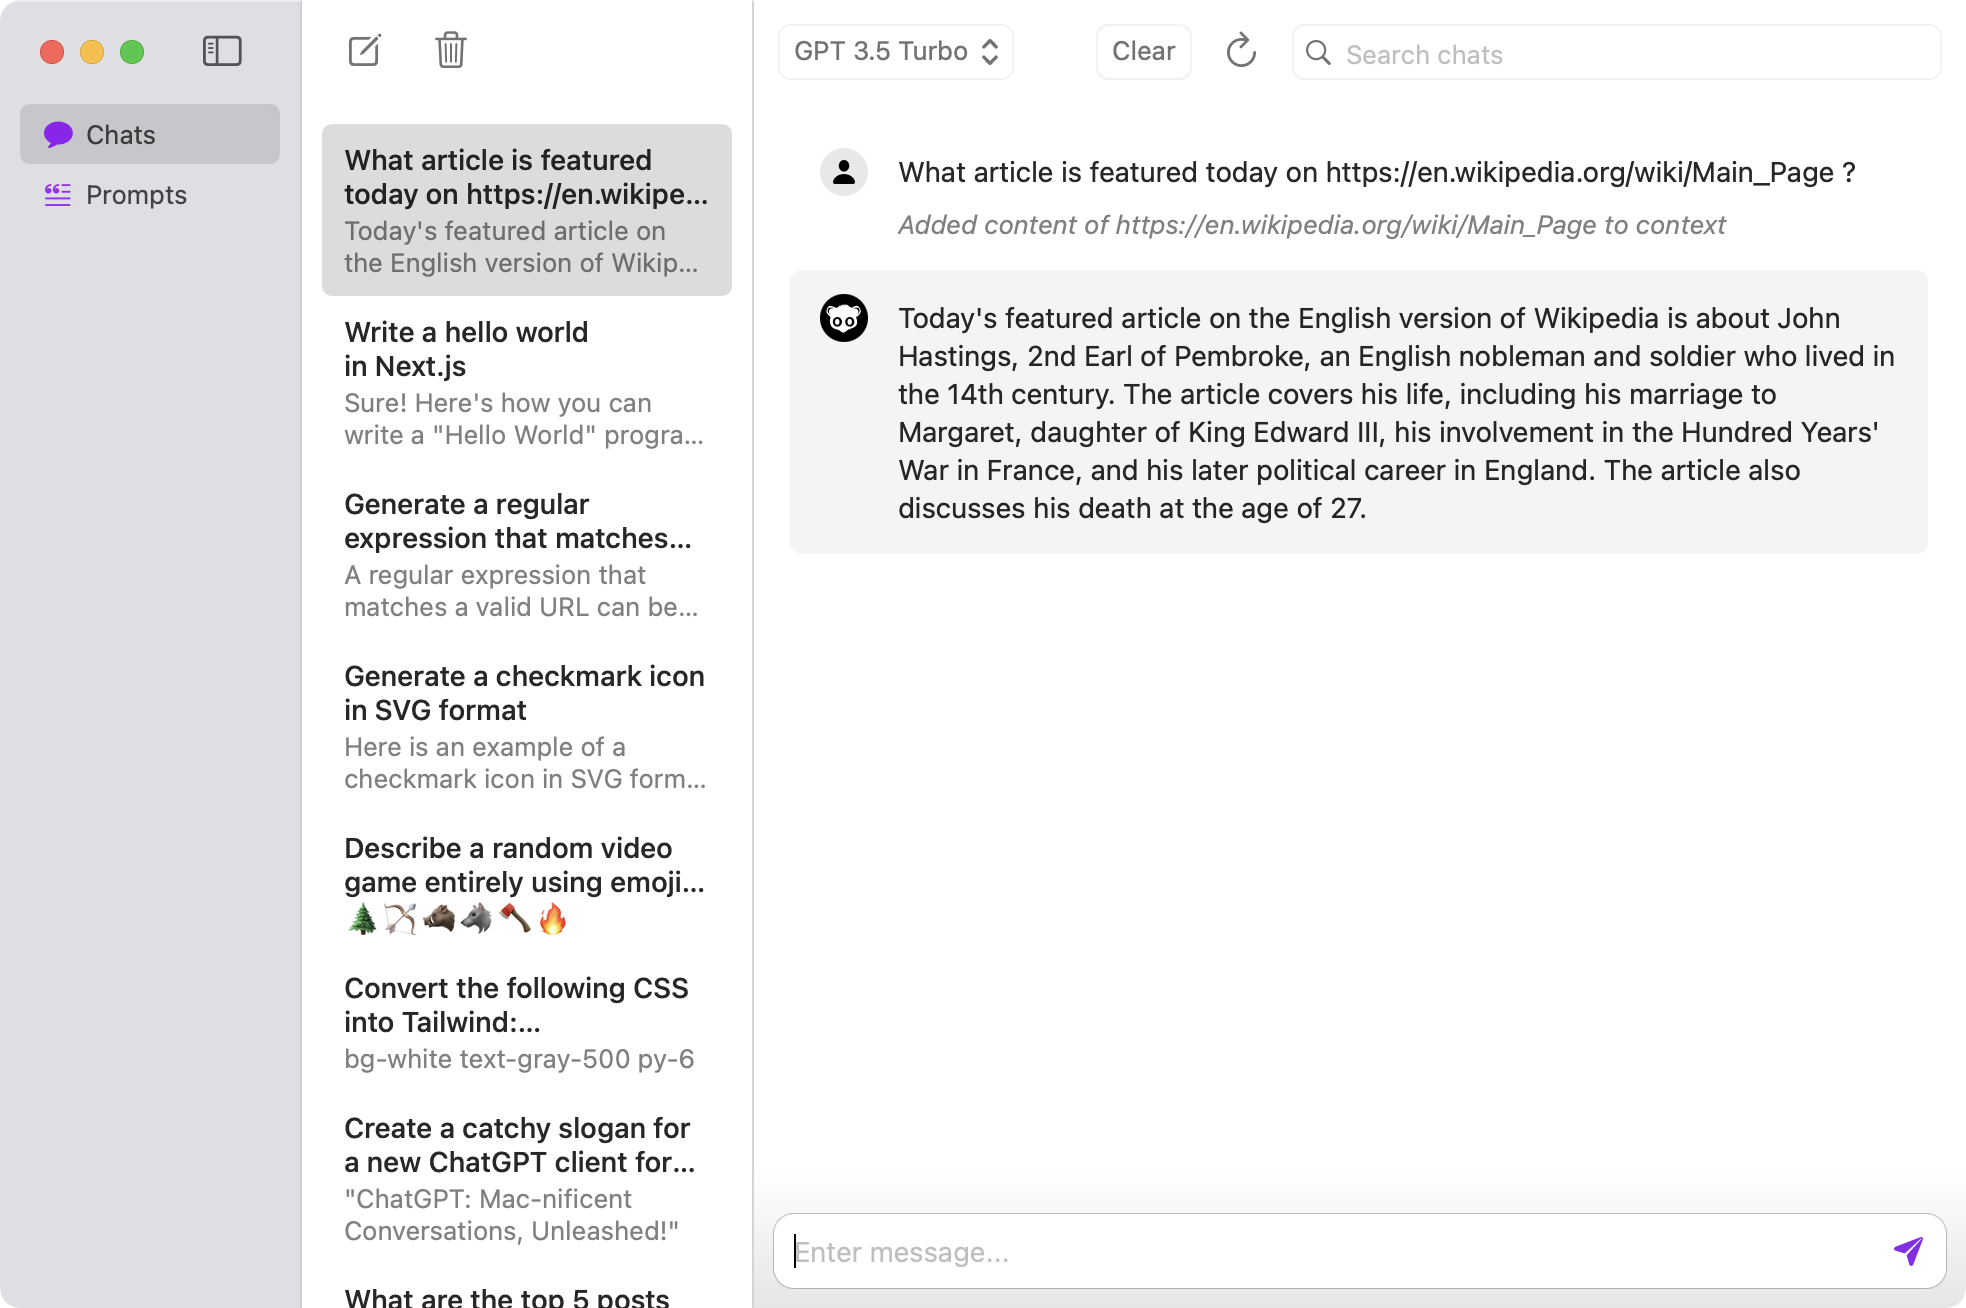The height and width of the screenshot is (1308, 1966).
Task: Click the regenerate response refresh icon
Action: coord(1240,51)
